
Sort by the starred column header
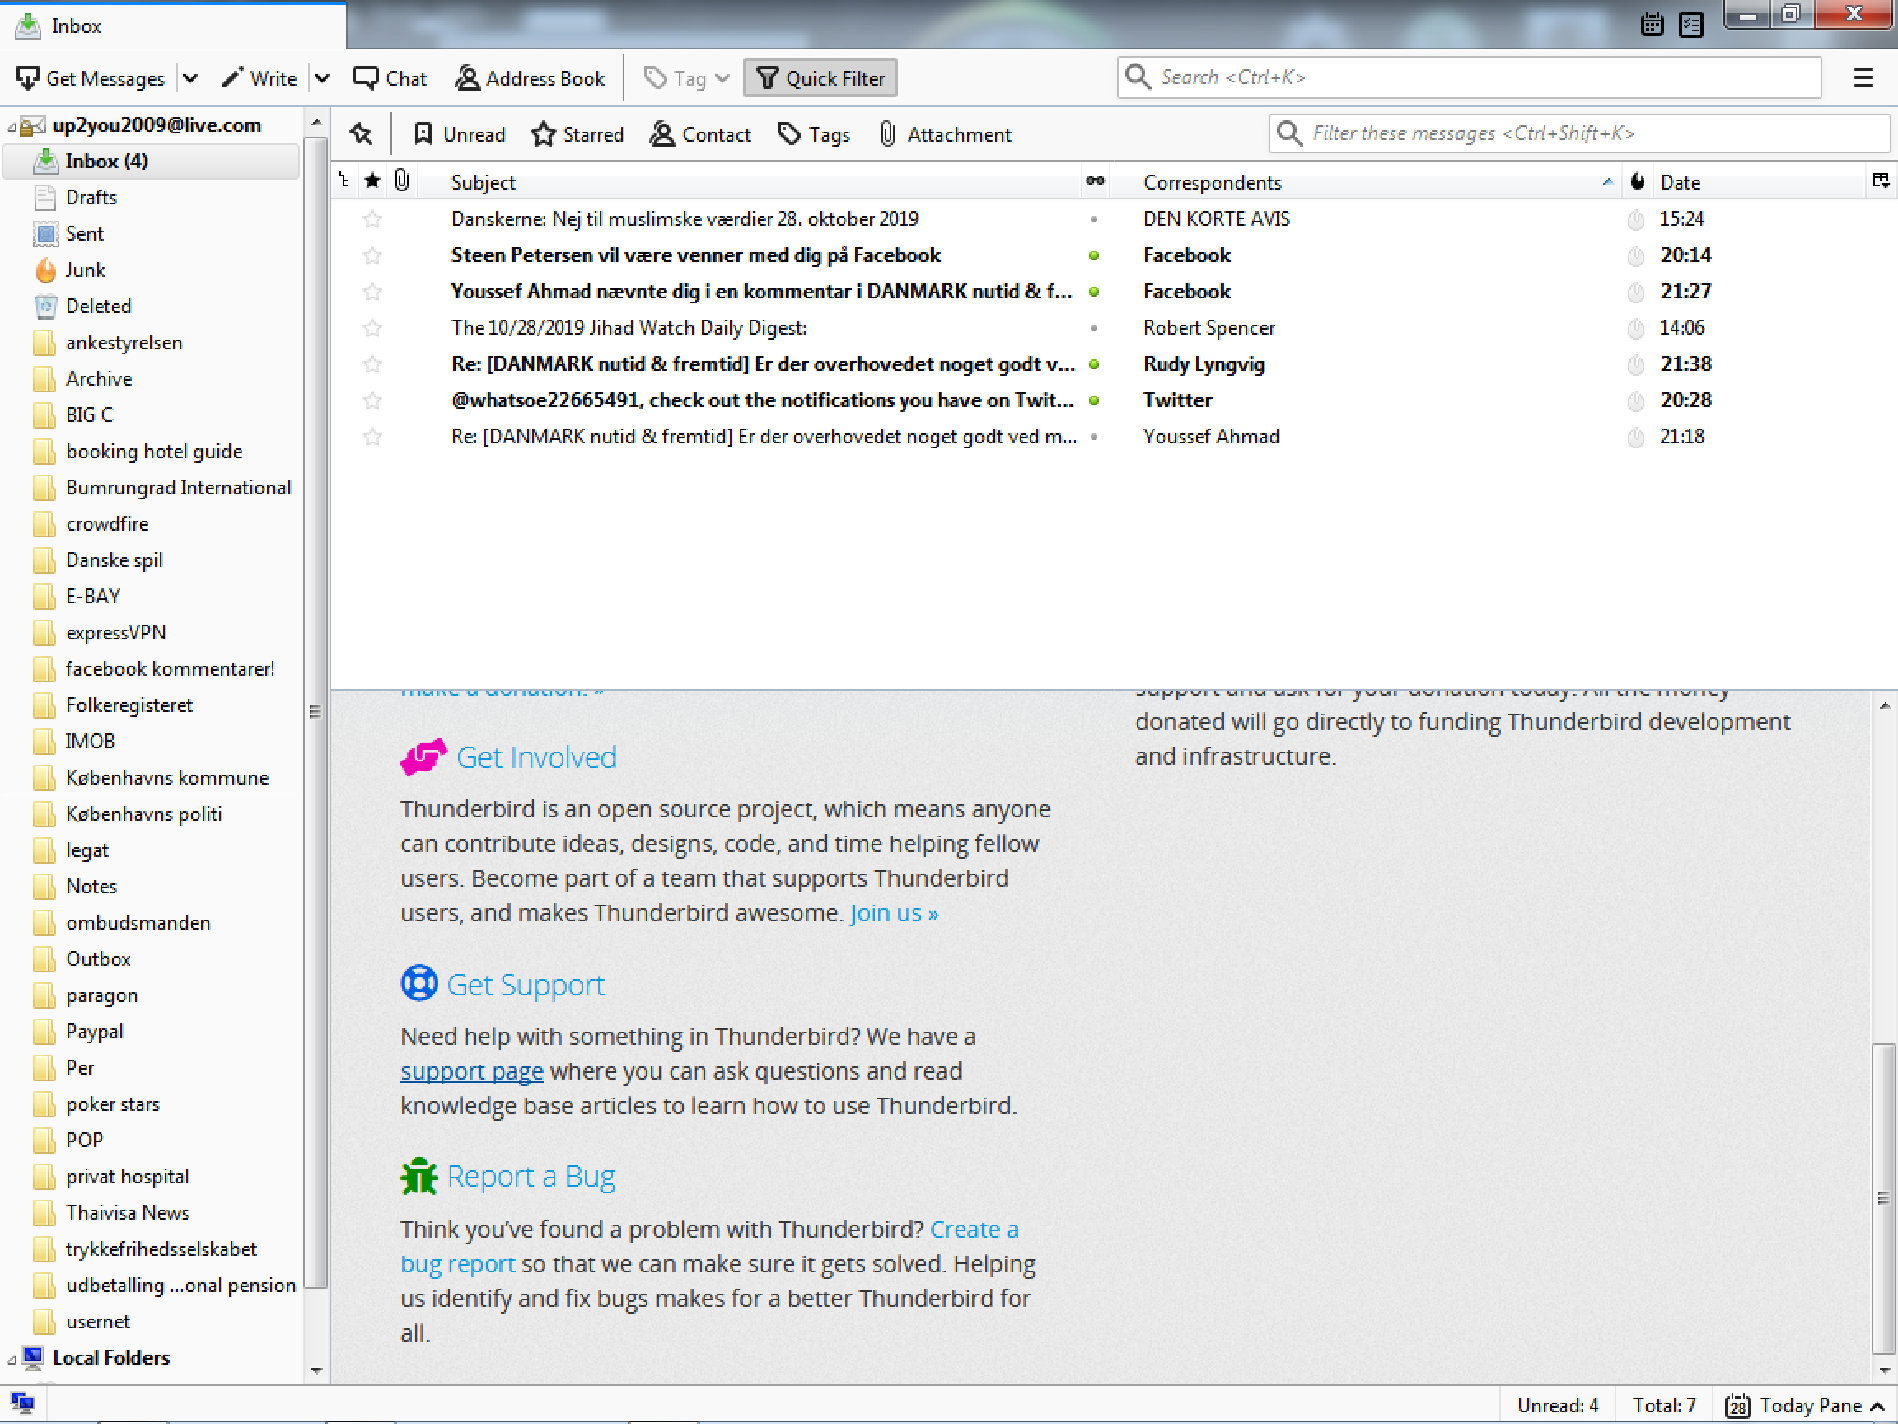point(373,181)
